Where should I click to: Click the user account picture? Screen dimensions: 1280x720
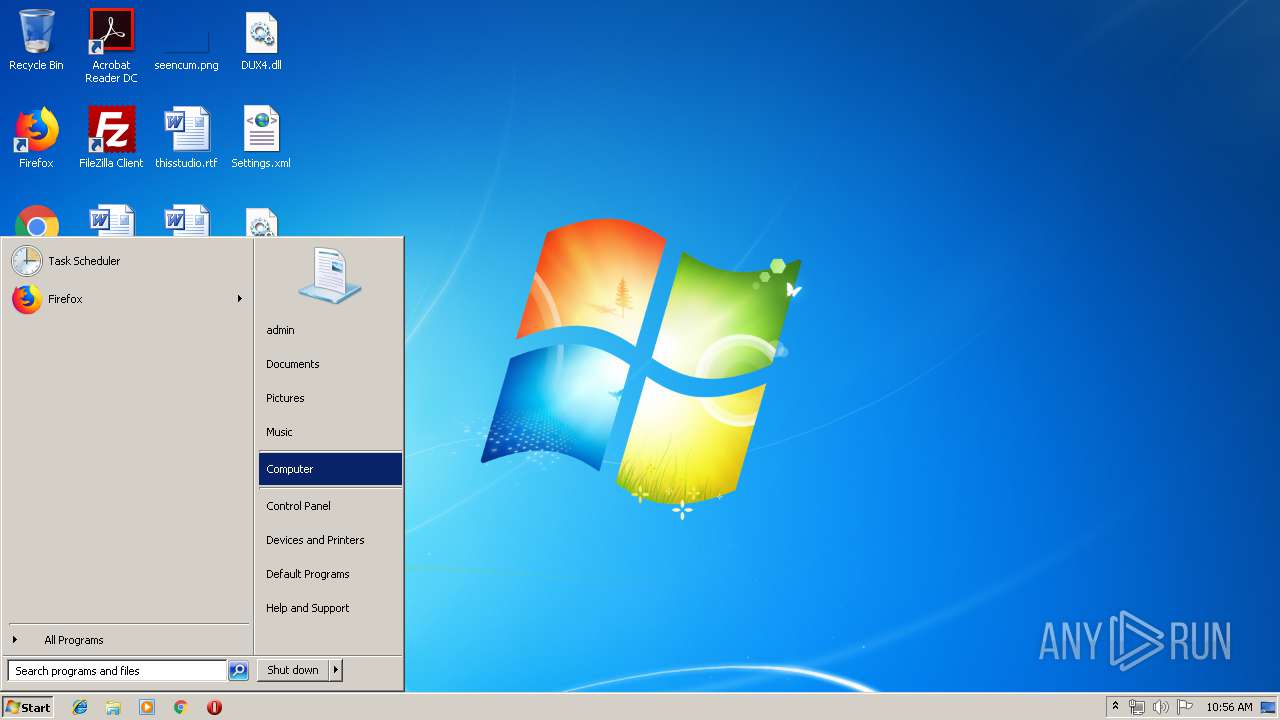pos(329,275)
